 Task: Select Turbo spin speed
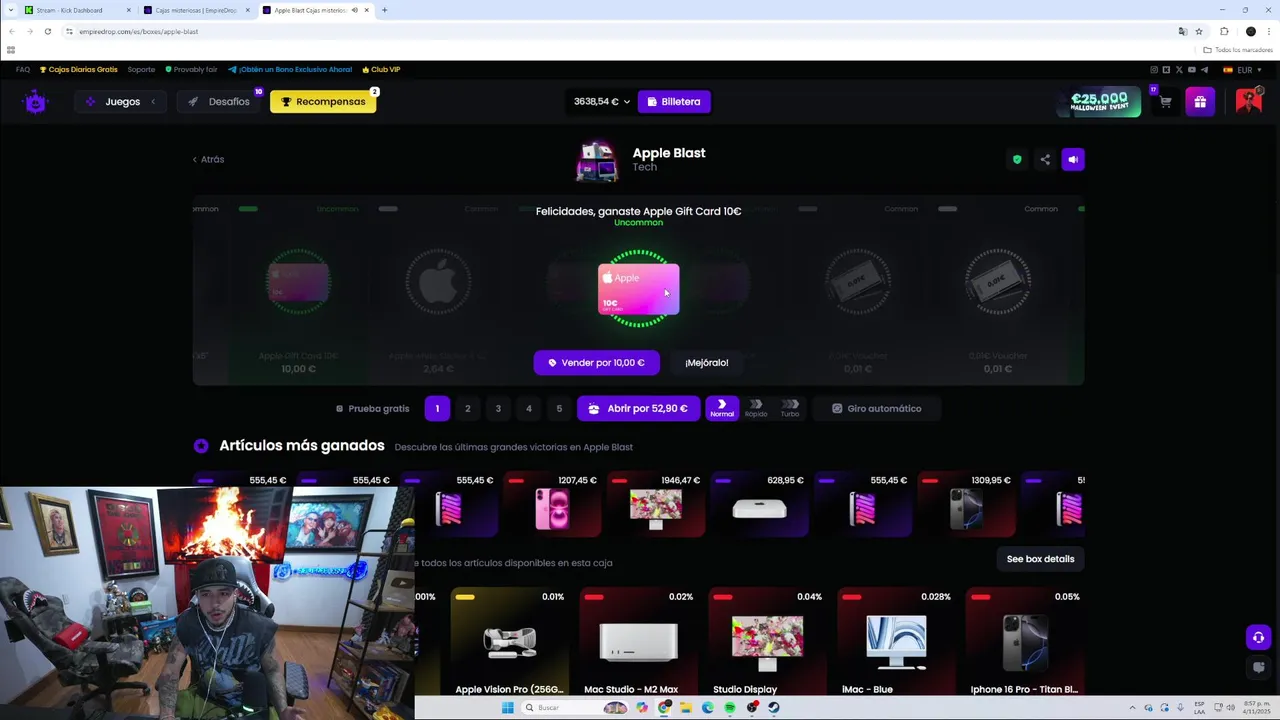click(790, 408)
